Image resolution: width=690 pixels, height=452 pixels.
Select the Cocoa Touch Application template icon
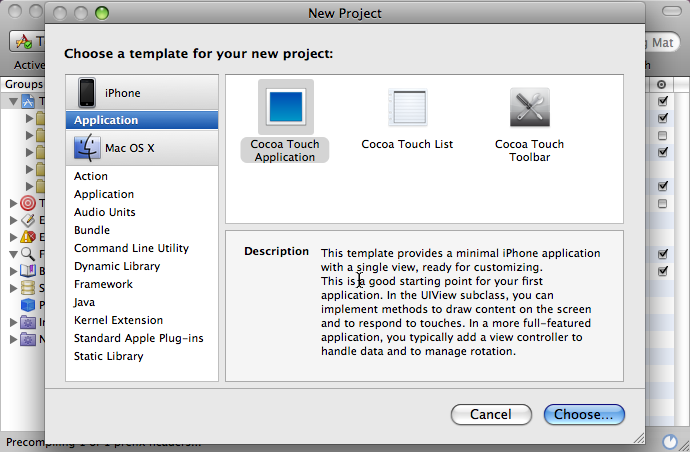click(x=286, y=107)
